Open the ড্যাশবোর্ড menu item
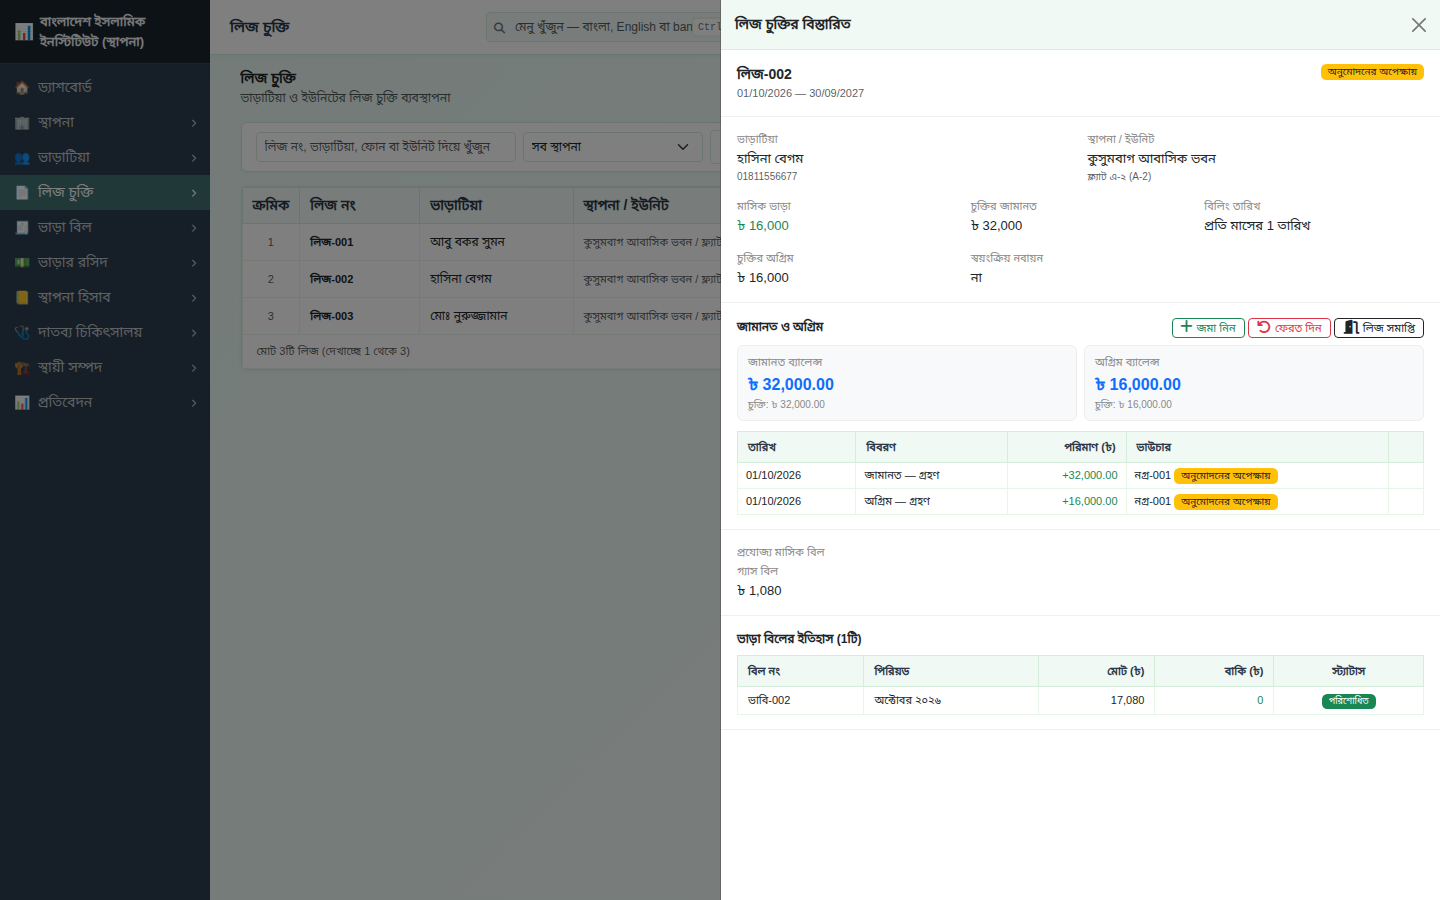The width and height of the screenshot is (1440, 900). point(105,88)
